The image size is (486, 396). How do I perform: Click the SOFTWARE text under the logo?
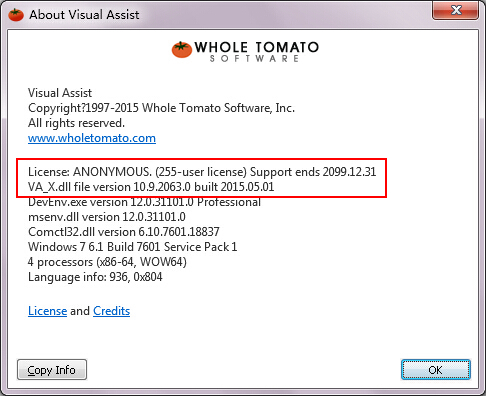click(x=254, y=59)
